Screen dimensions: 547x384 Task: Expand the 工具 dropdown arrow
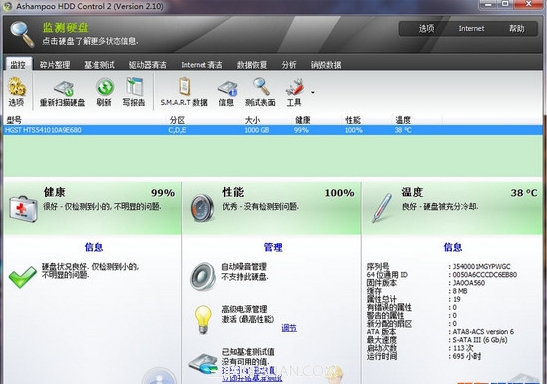click(x=313, y=92)
